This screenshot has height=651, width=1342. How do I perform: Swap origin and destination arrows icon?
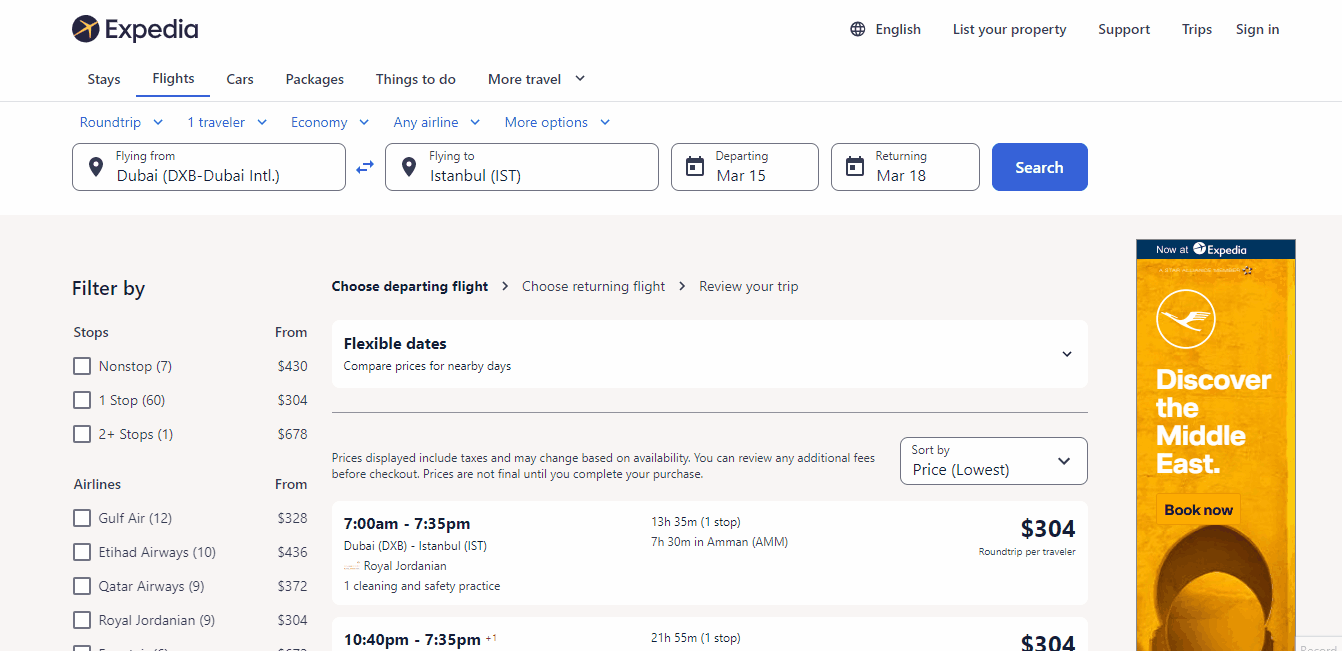point(365,167)
